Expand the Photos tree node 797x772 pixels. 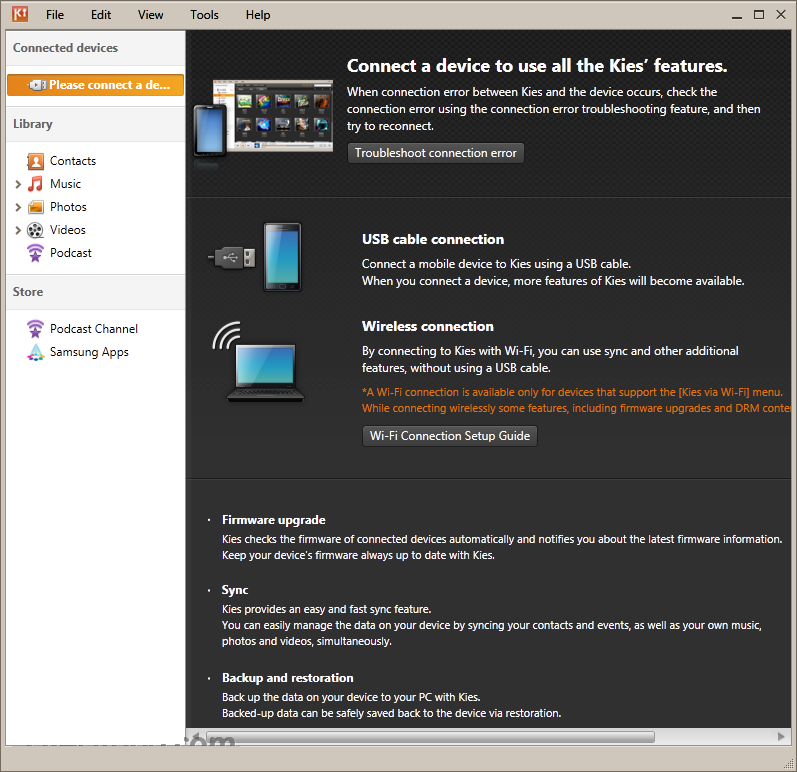[18, 207]
